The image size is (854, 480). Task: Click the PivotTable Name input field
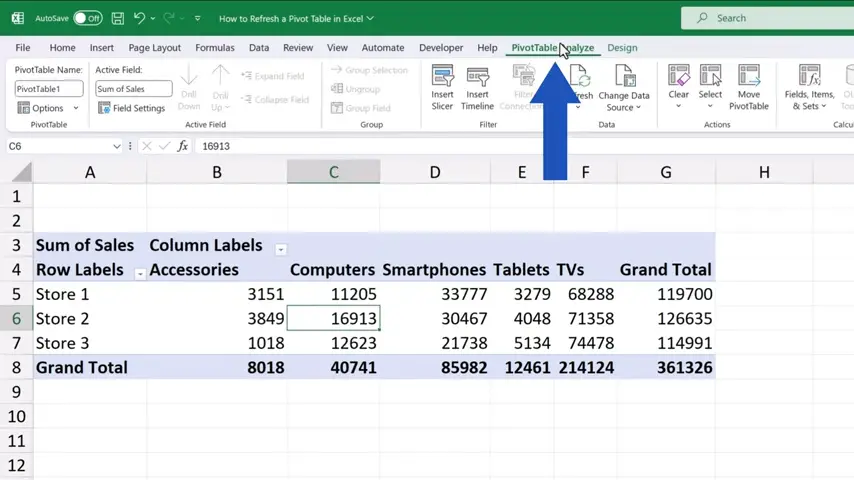tap(48, 89)
